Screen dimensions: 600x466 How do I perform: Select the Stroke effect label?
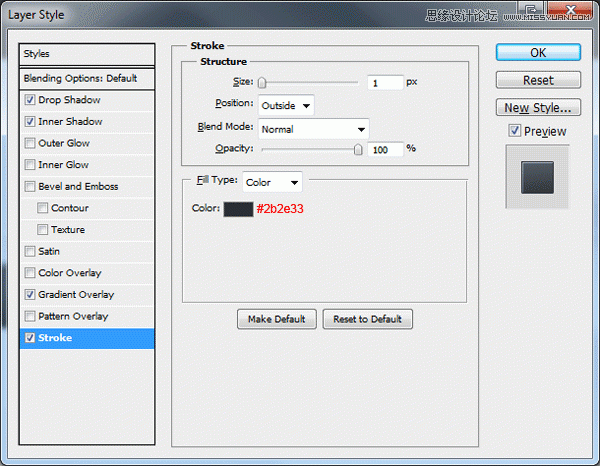pos(55,338)
